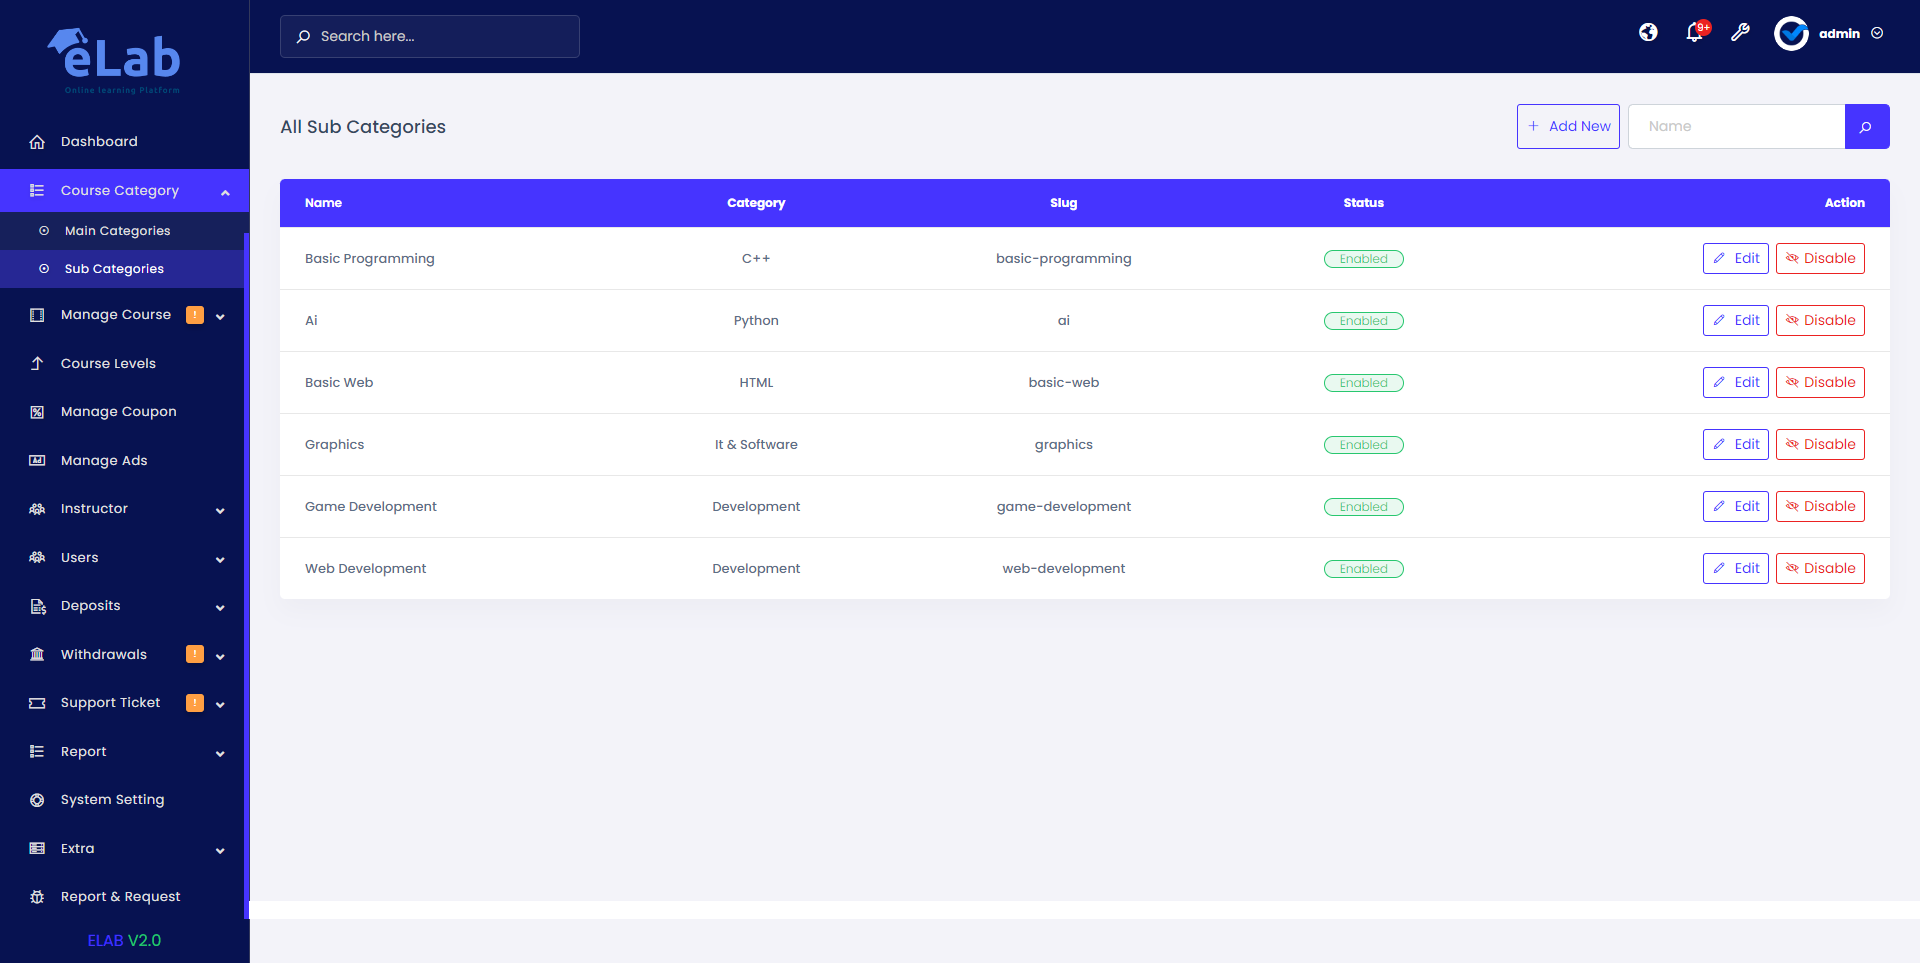The height and width of the screenshot is (963, 1920).
Task: Open the Report menu item
Action: pos(83,751)
